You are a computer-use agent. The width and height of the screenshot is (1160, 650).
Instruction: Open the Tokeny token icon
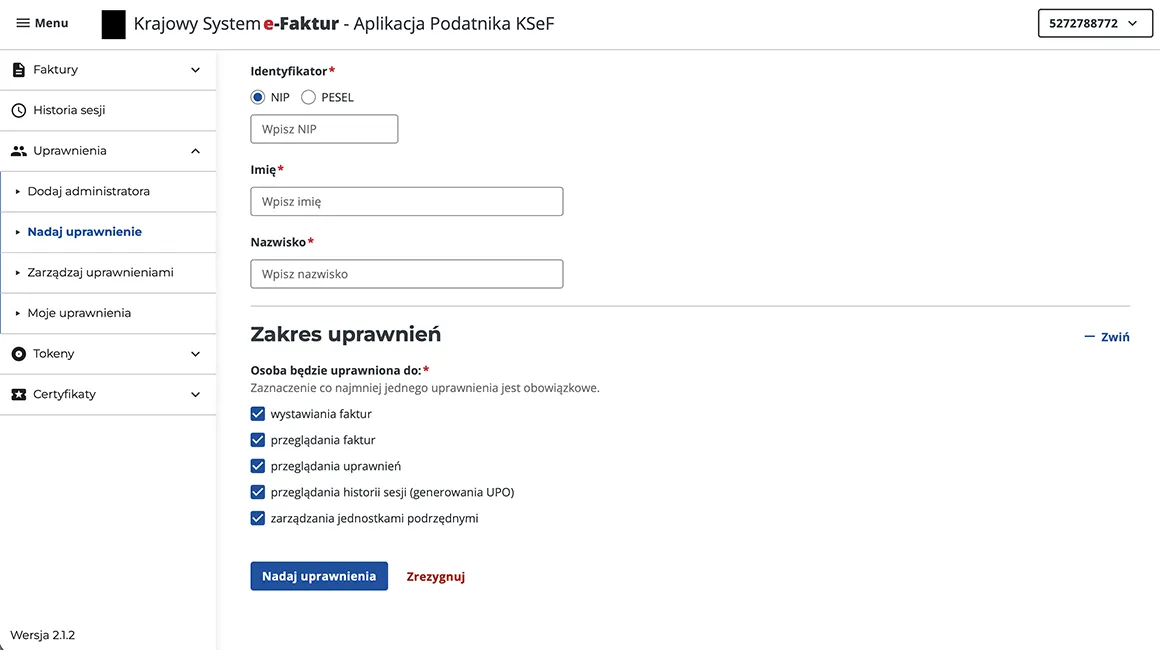pos(18,353)
